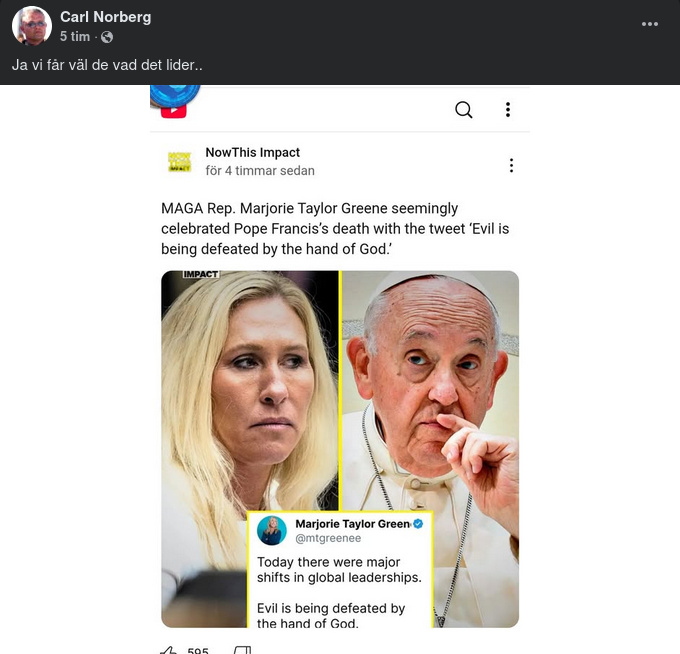680x654 pixels.
Task: Click the Marjorie Taylor Greene tweet avatar
Action: pos(272,531)
